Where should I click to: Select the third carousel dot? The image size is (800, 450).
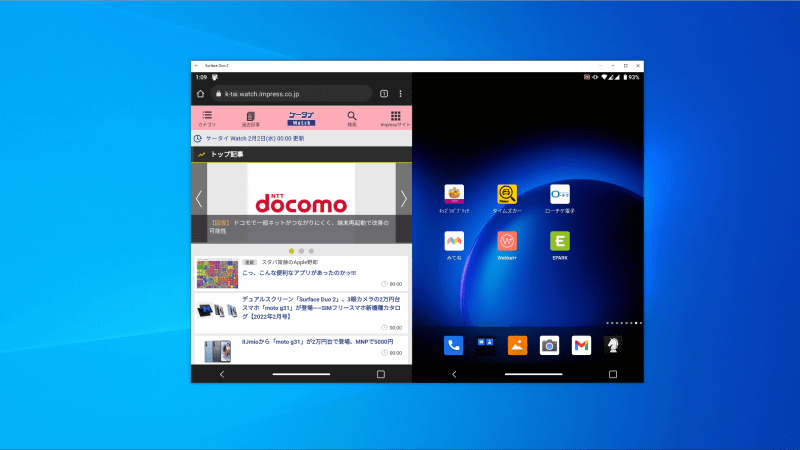click(x=311, y=251)
